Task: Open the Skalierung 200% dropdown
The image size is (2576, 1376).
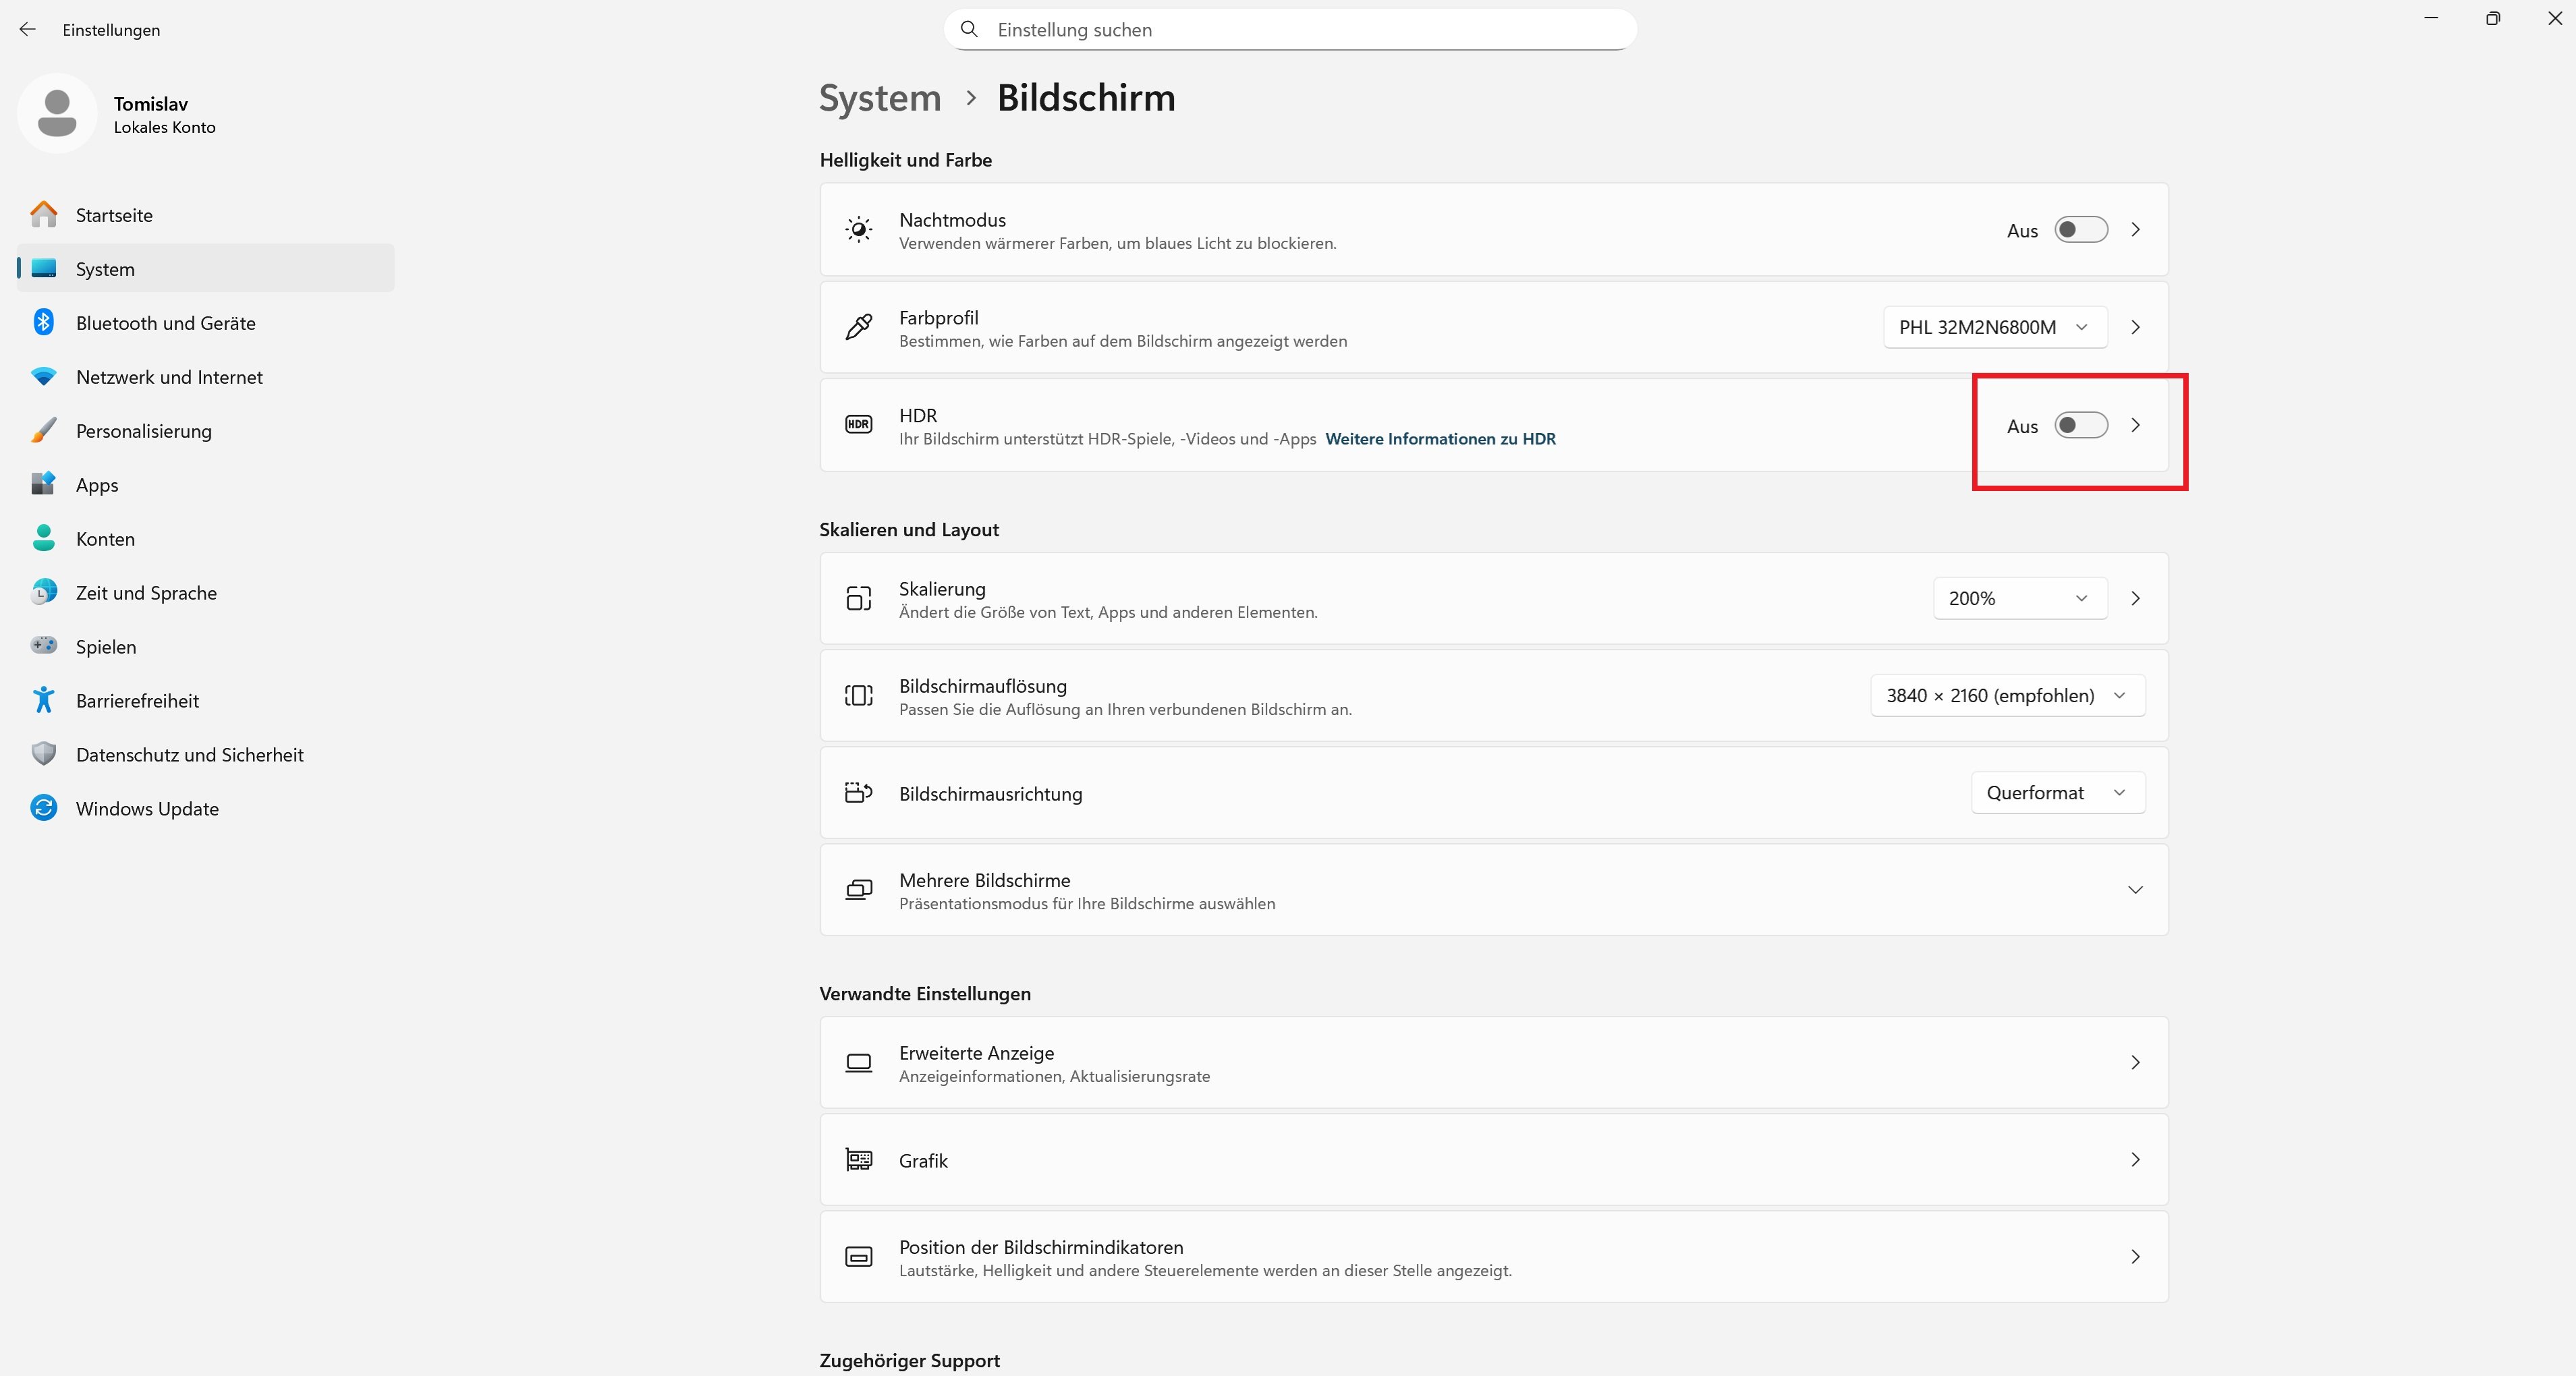Action: 2019,598
